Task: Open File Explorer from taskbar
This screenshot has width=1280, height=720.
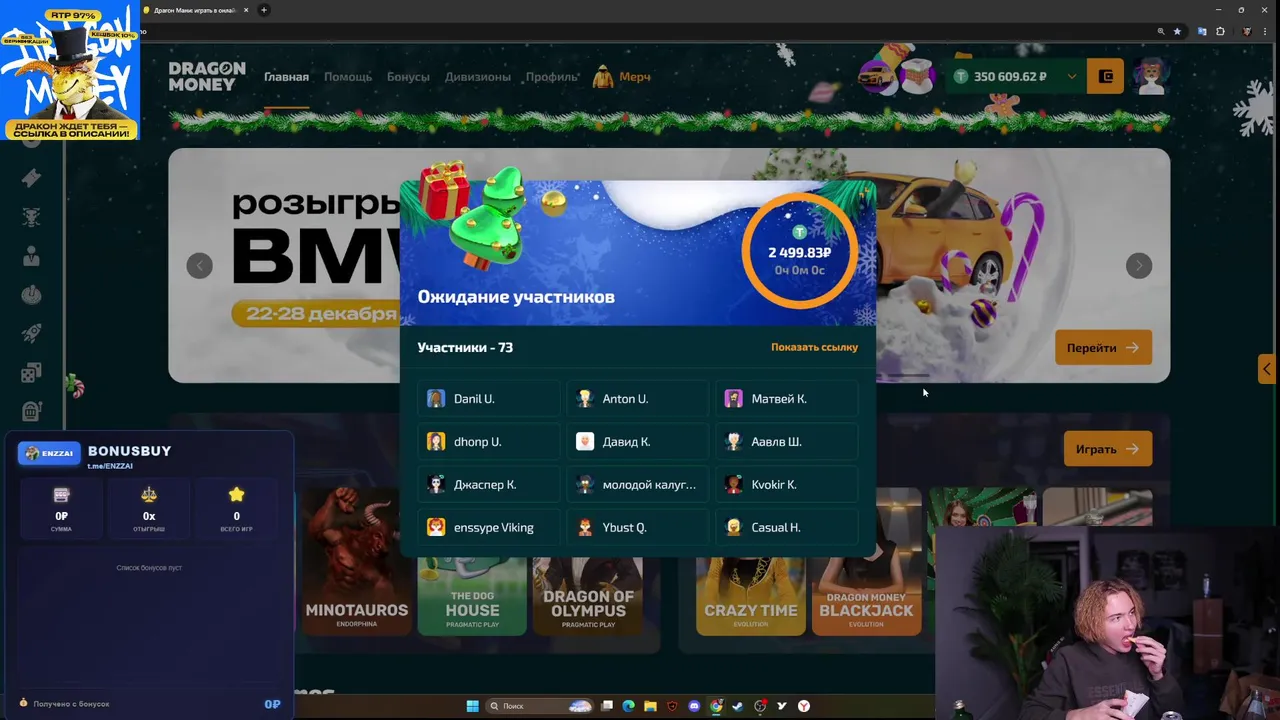Action: coord(650,706)
